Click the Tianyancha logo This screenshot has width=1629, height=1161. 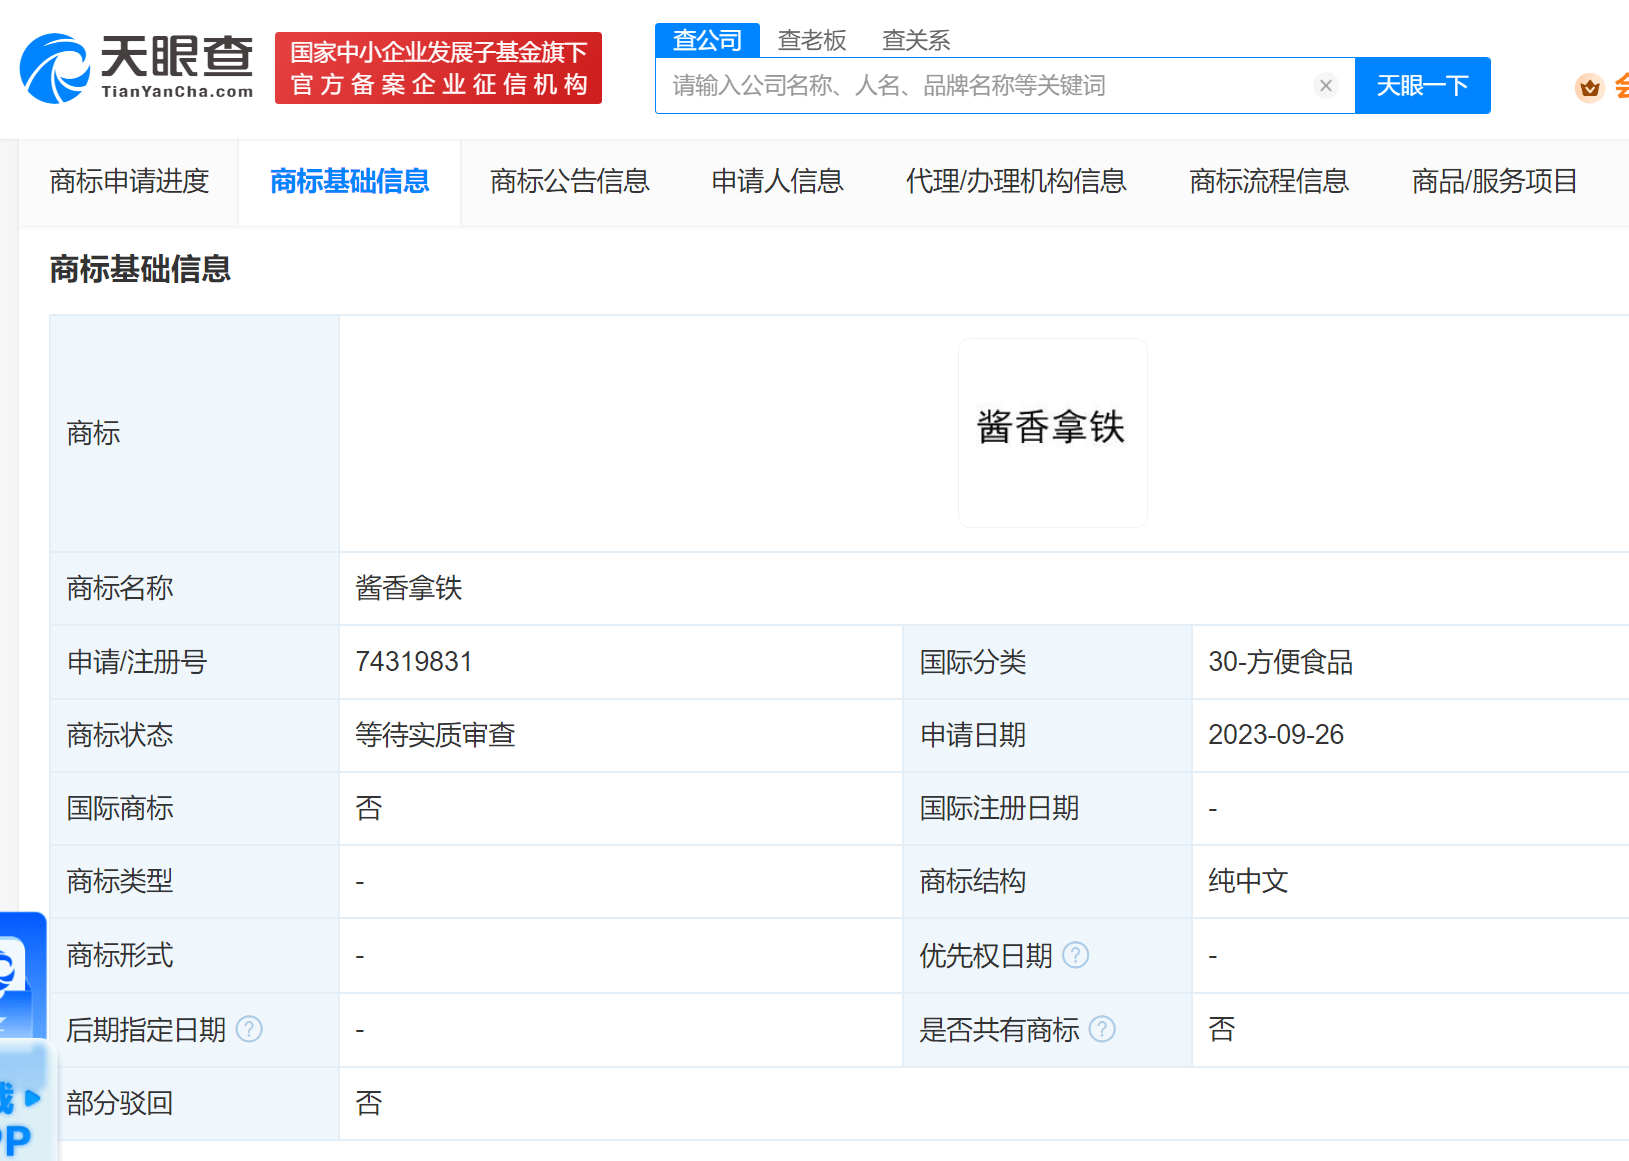coord(136,68)
